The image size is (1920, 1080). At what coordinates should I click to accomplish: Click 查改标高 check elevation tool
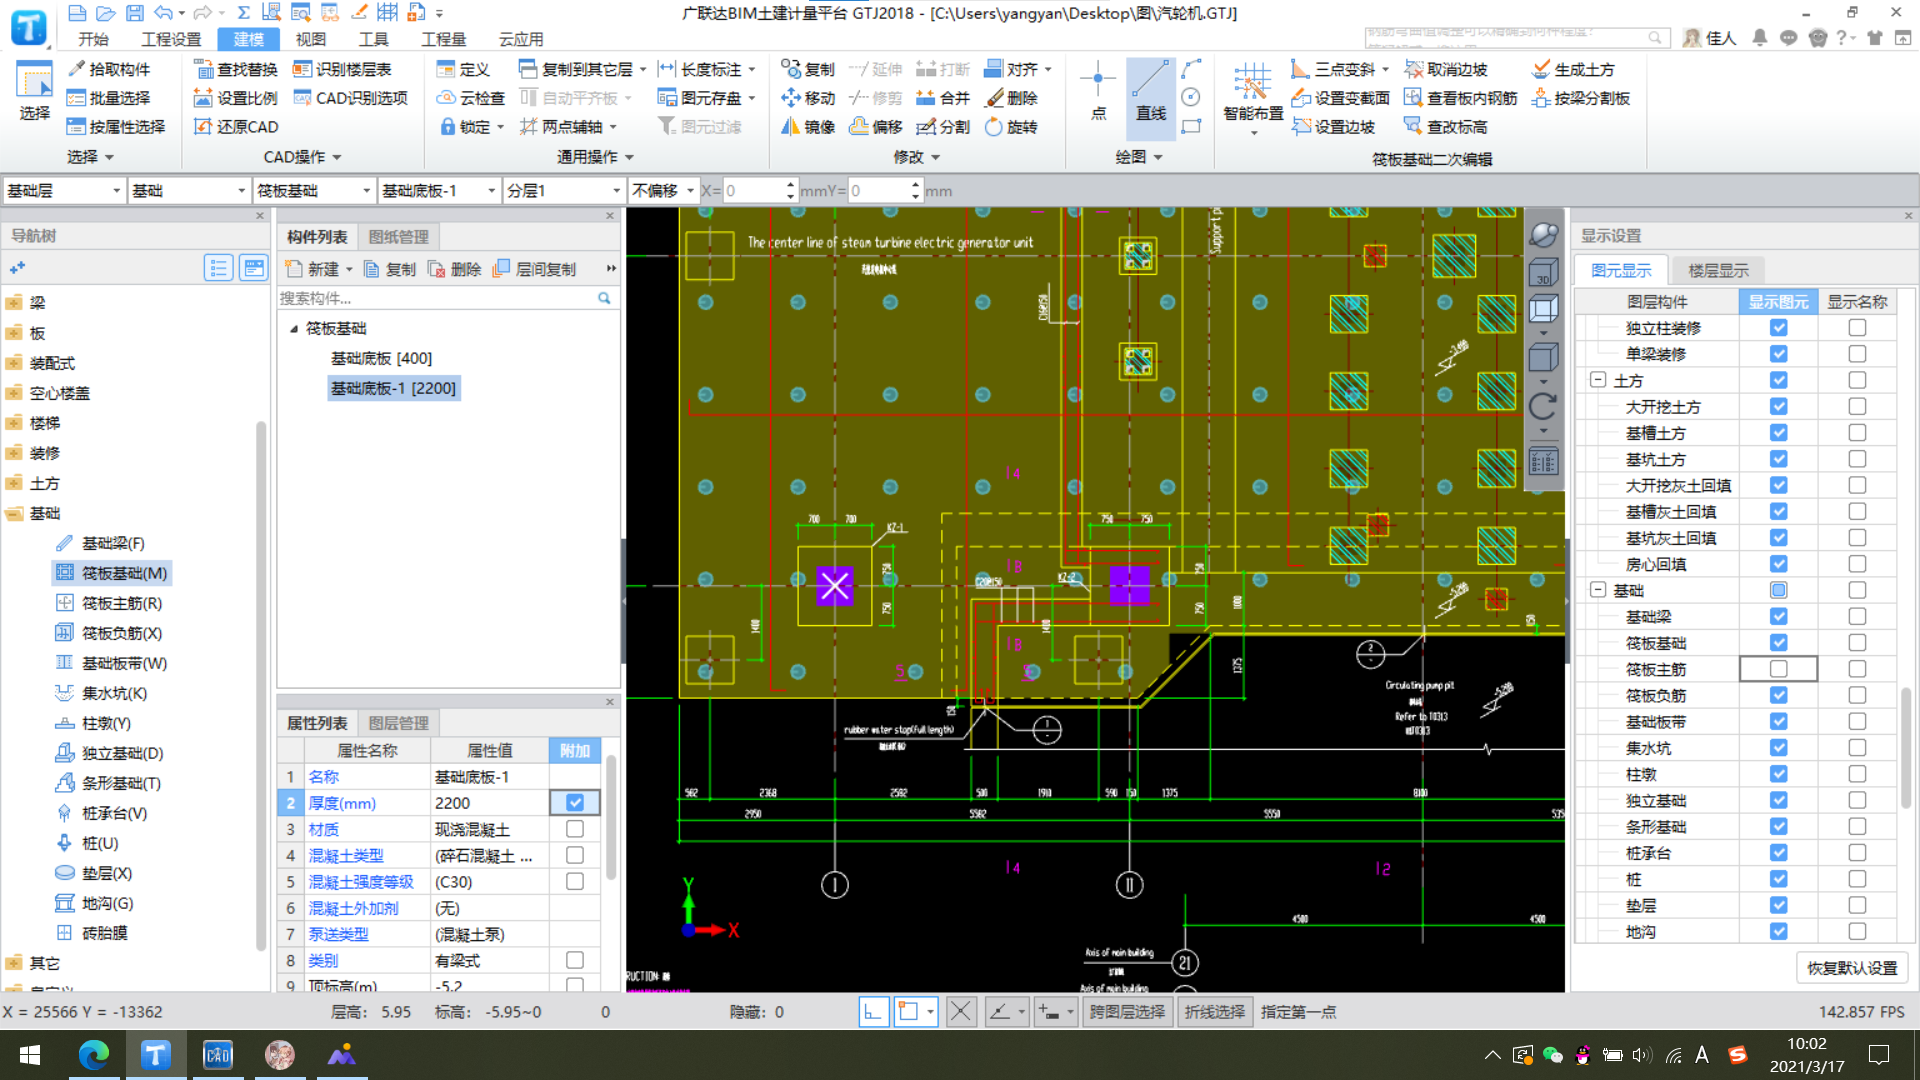point(1446,127)
